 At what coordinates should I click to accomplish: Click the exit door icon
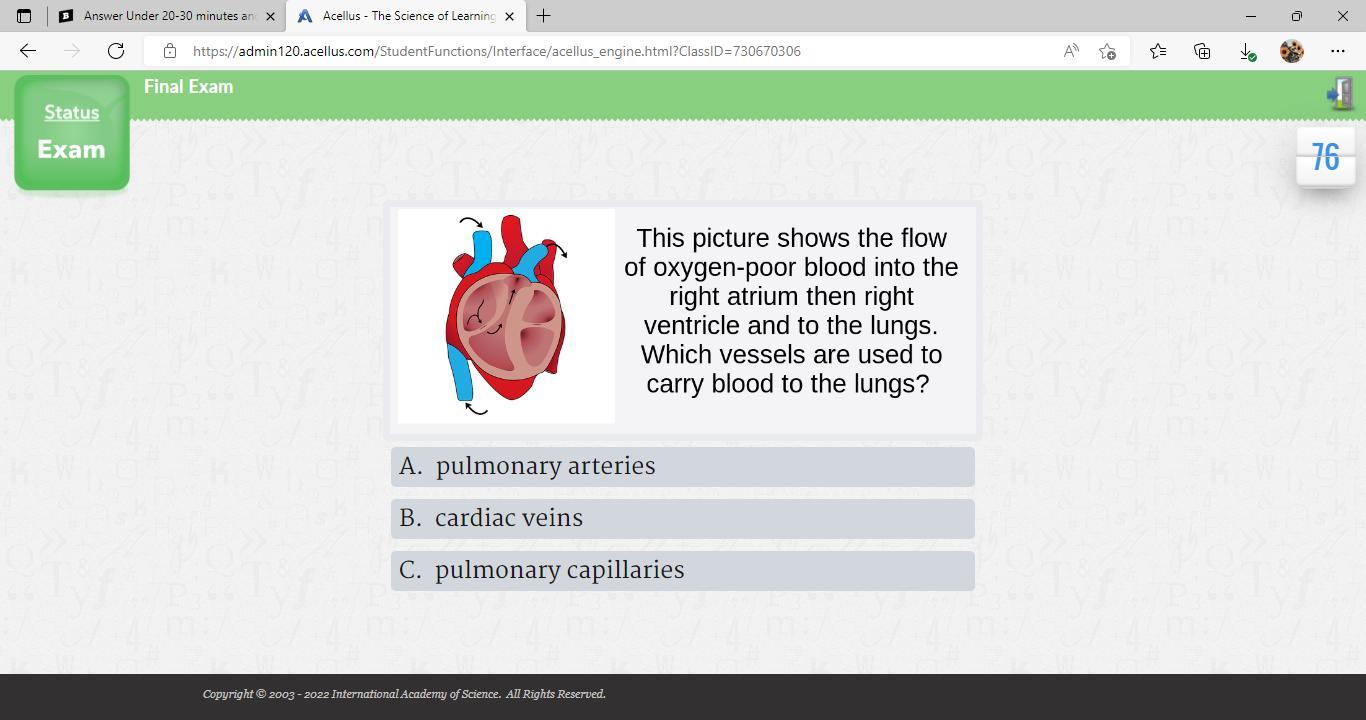1340,94
